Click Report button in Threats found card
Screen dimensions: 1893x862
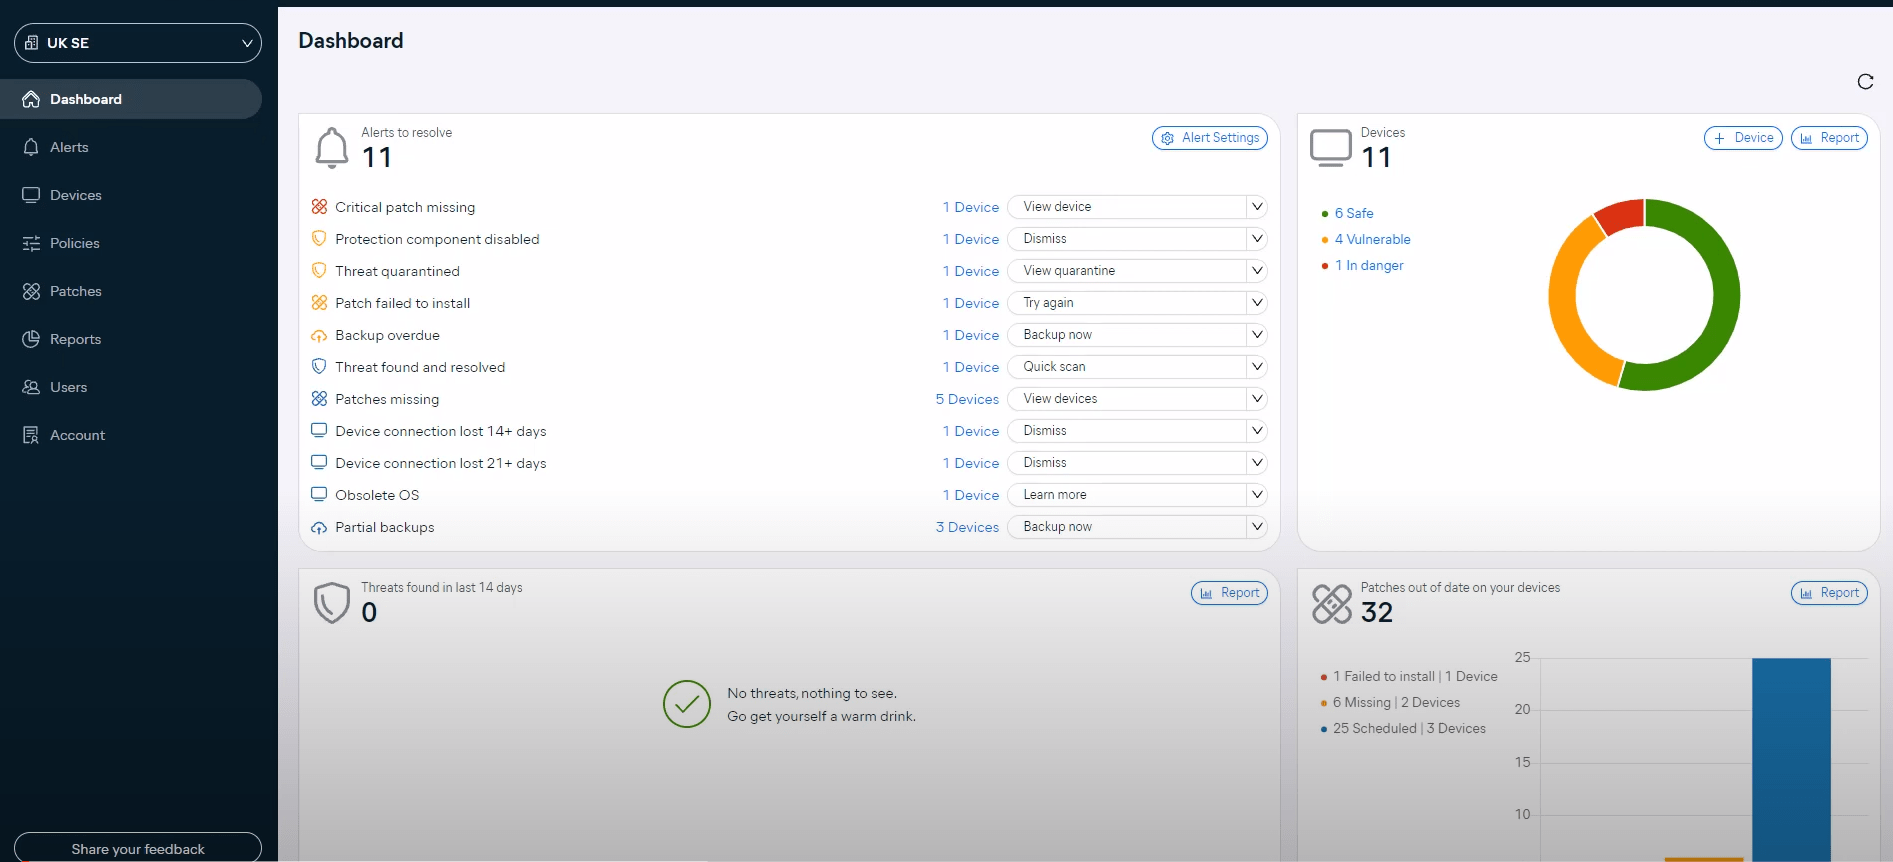[x=1229, y=593]
